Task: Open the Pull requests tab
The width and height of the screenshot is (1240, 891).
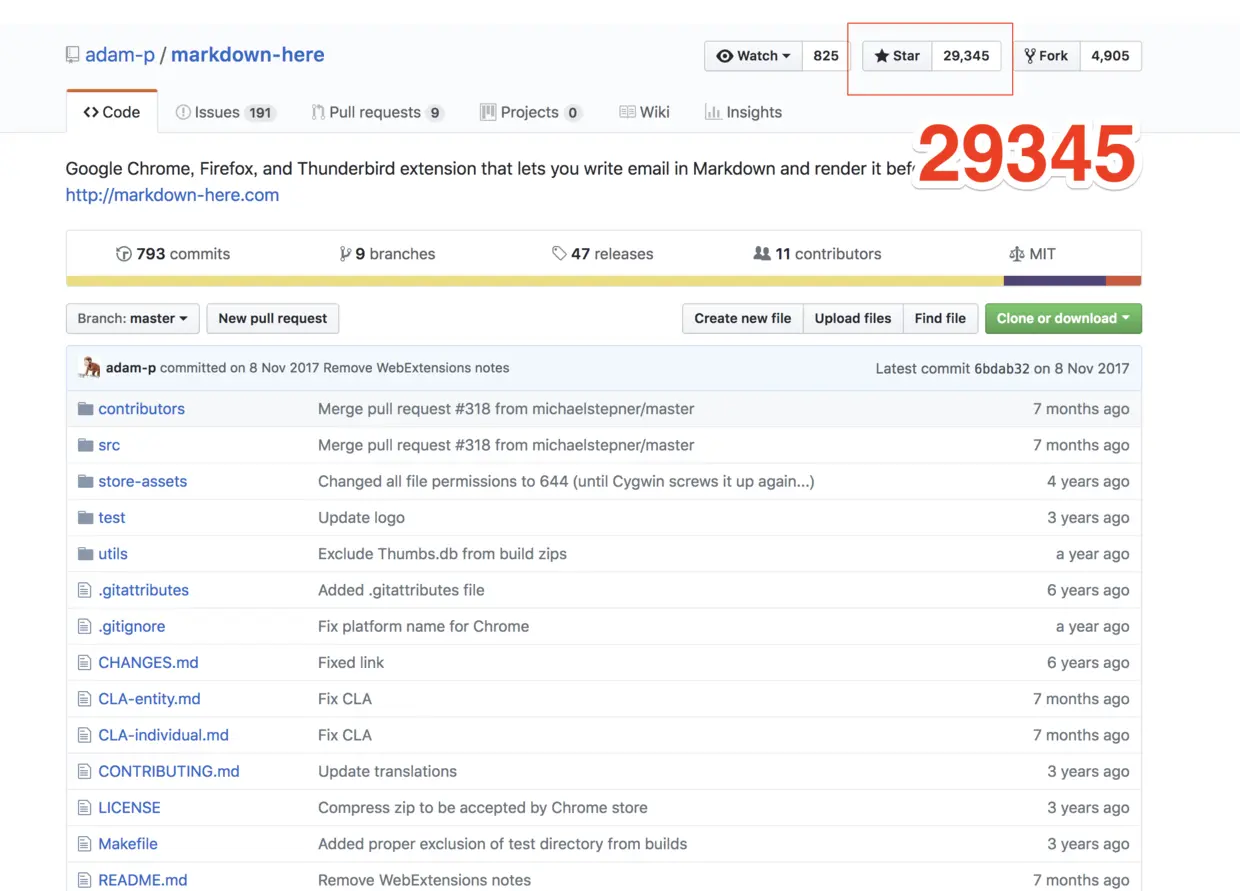Action: [377, 112]
